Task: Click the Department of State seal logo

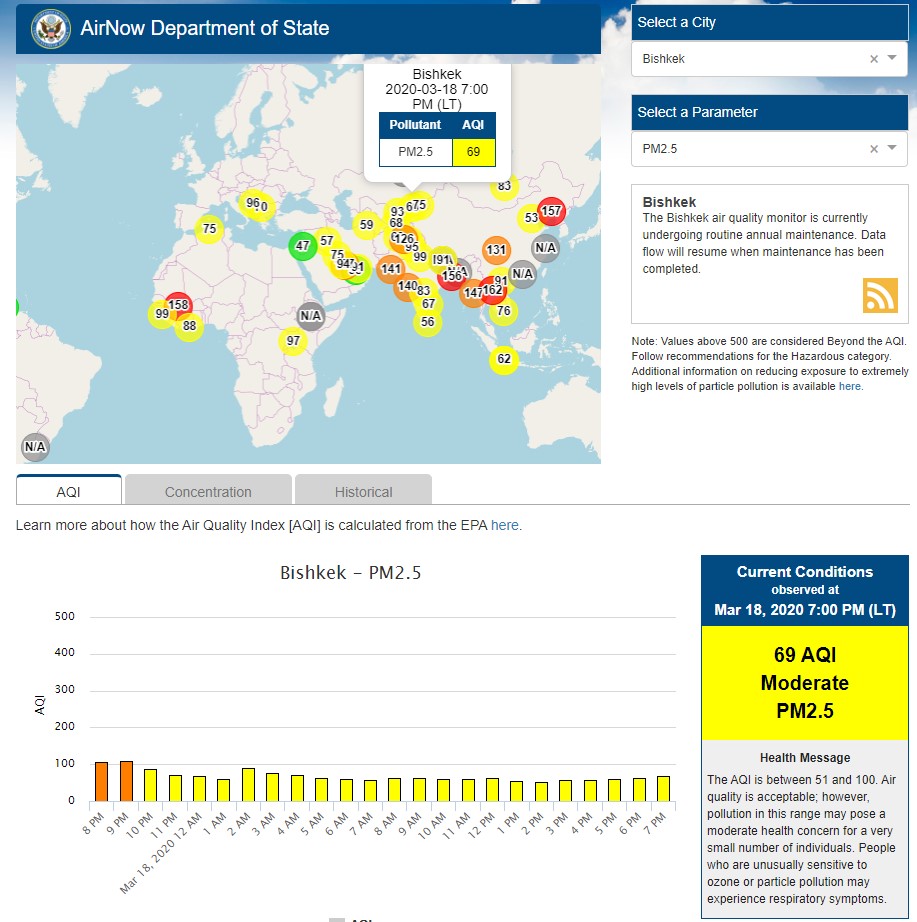Action: (50, 27)
